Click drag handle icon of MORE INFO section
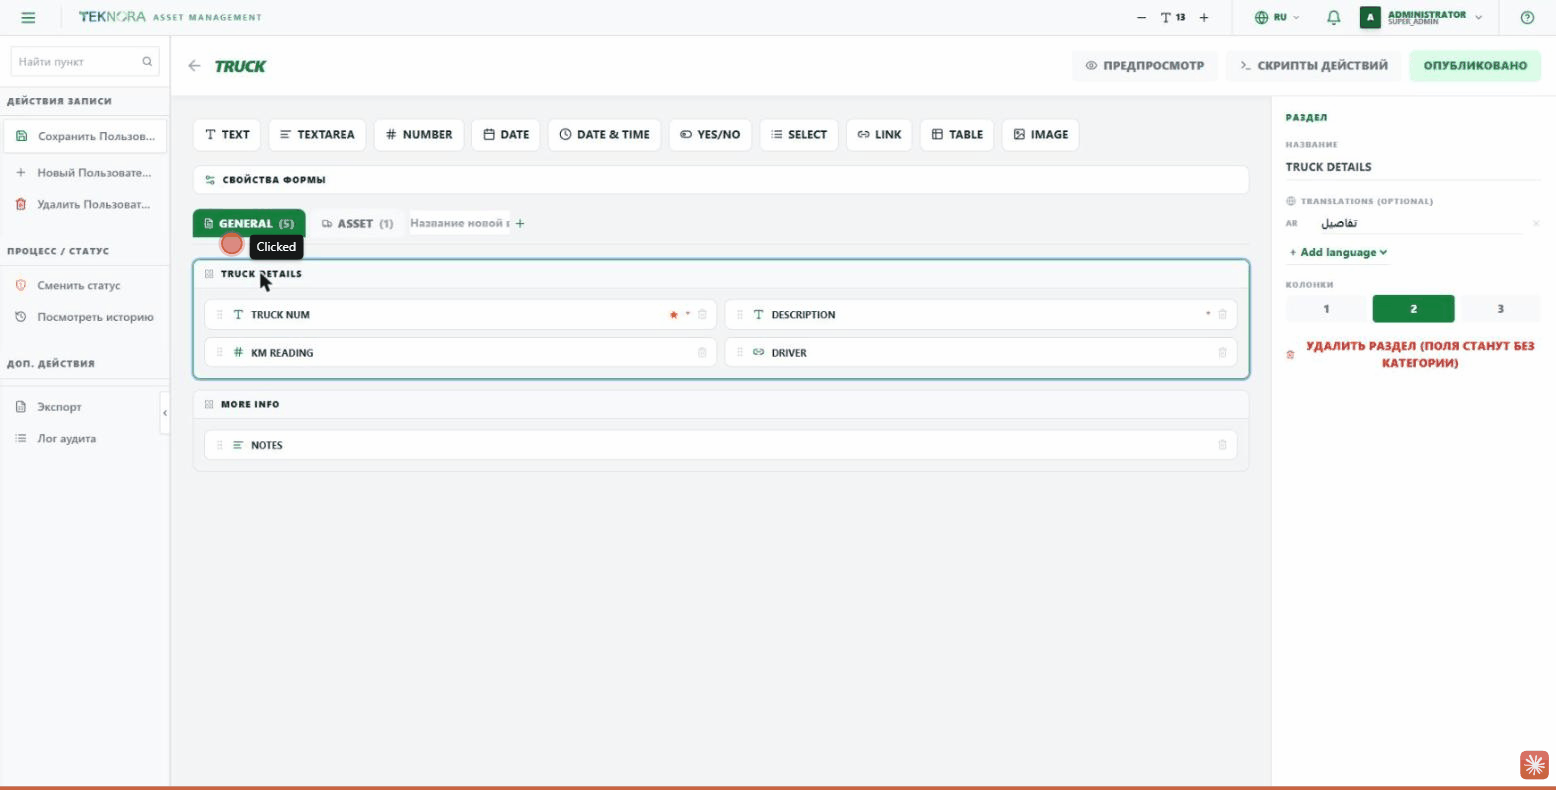This screenshot has height=790, width=1556. coord(209,404)
